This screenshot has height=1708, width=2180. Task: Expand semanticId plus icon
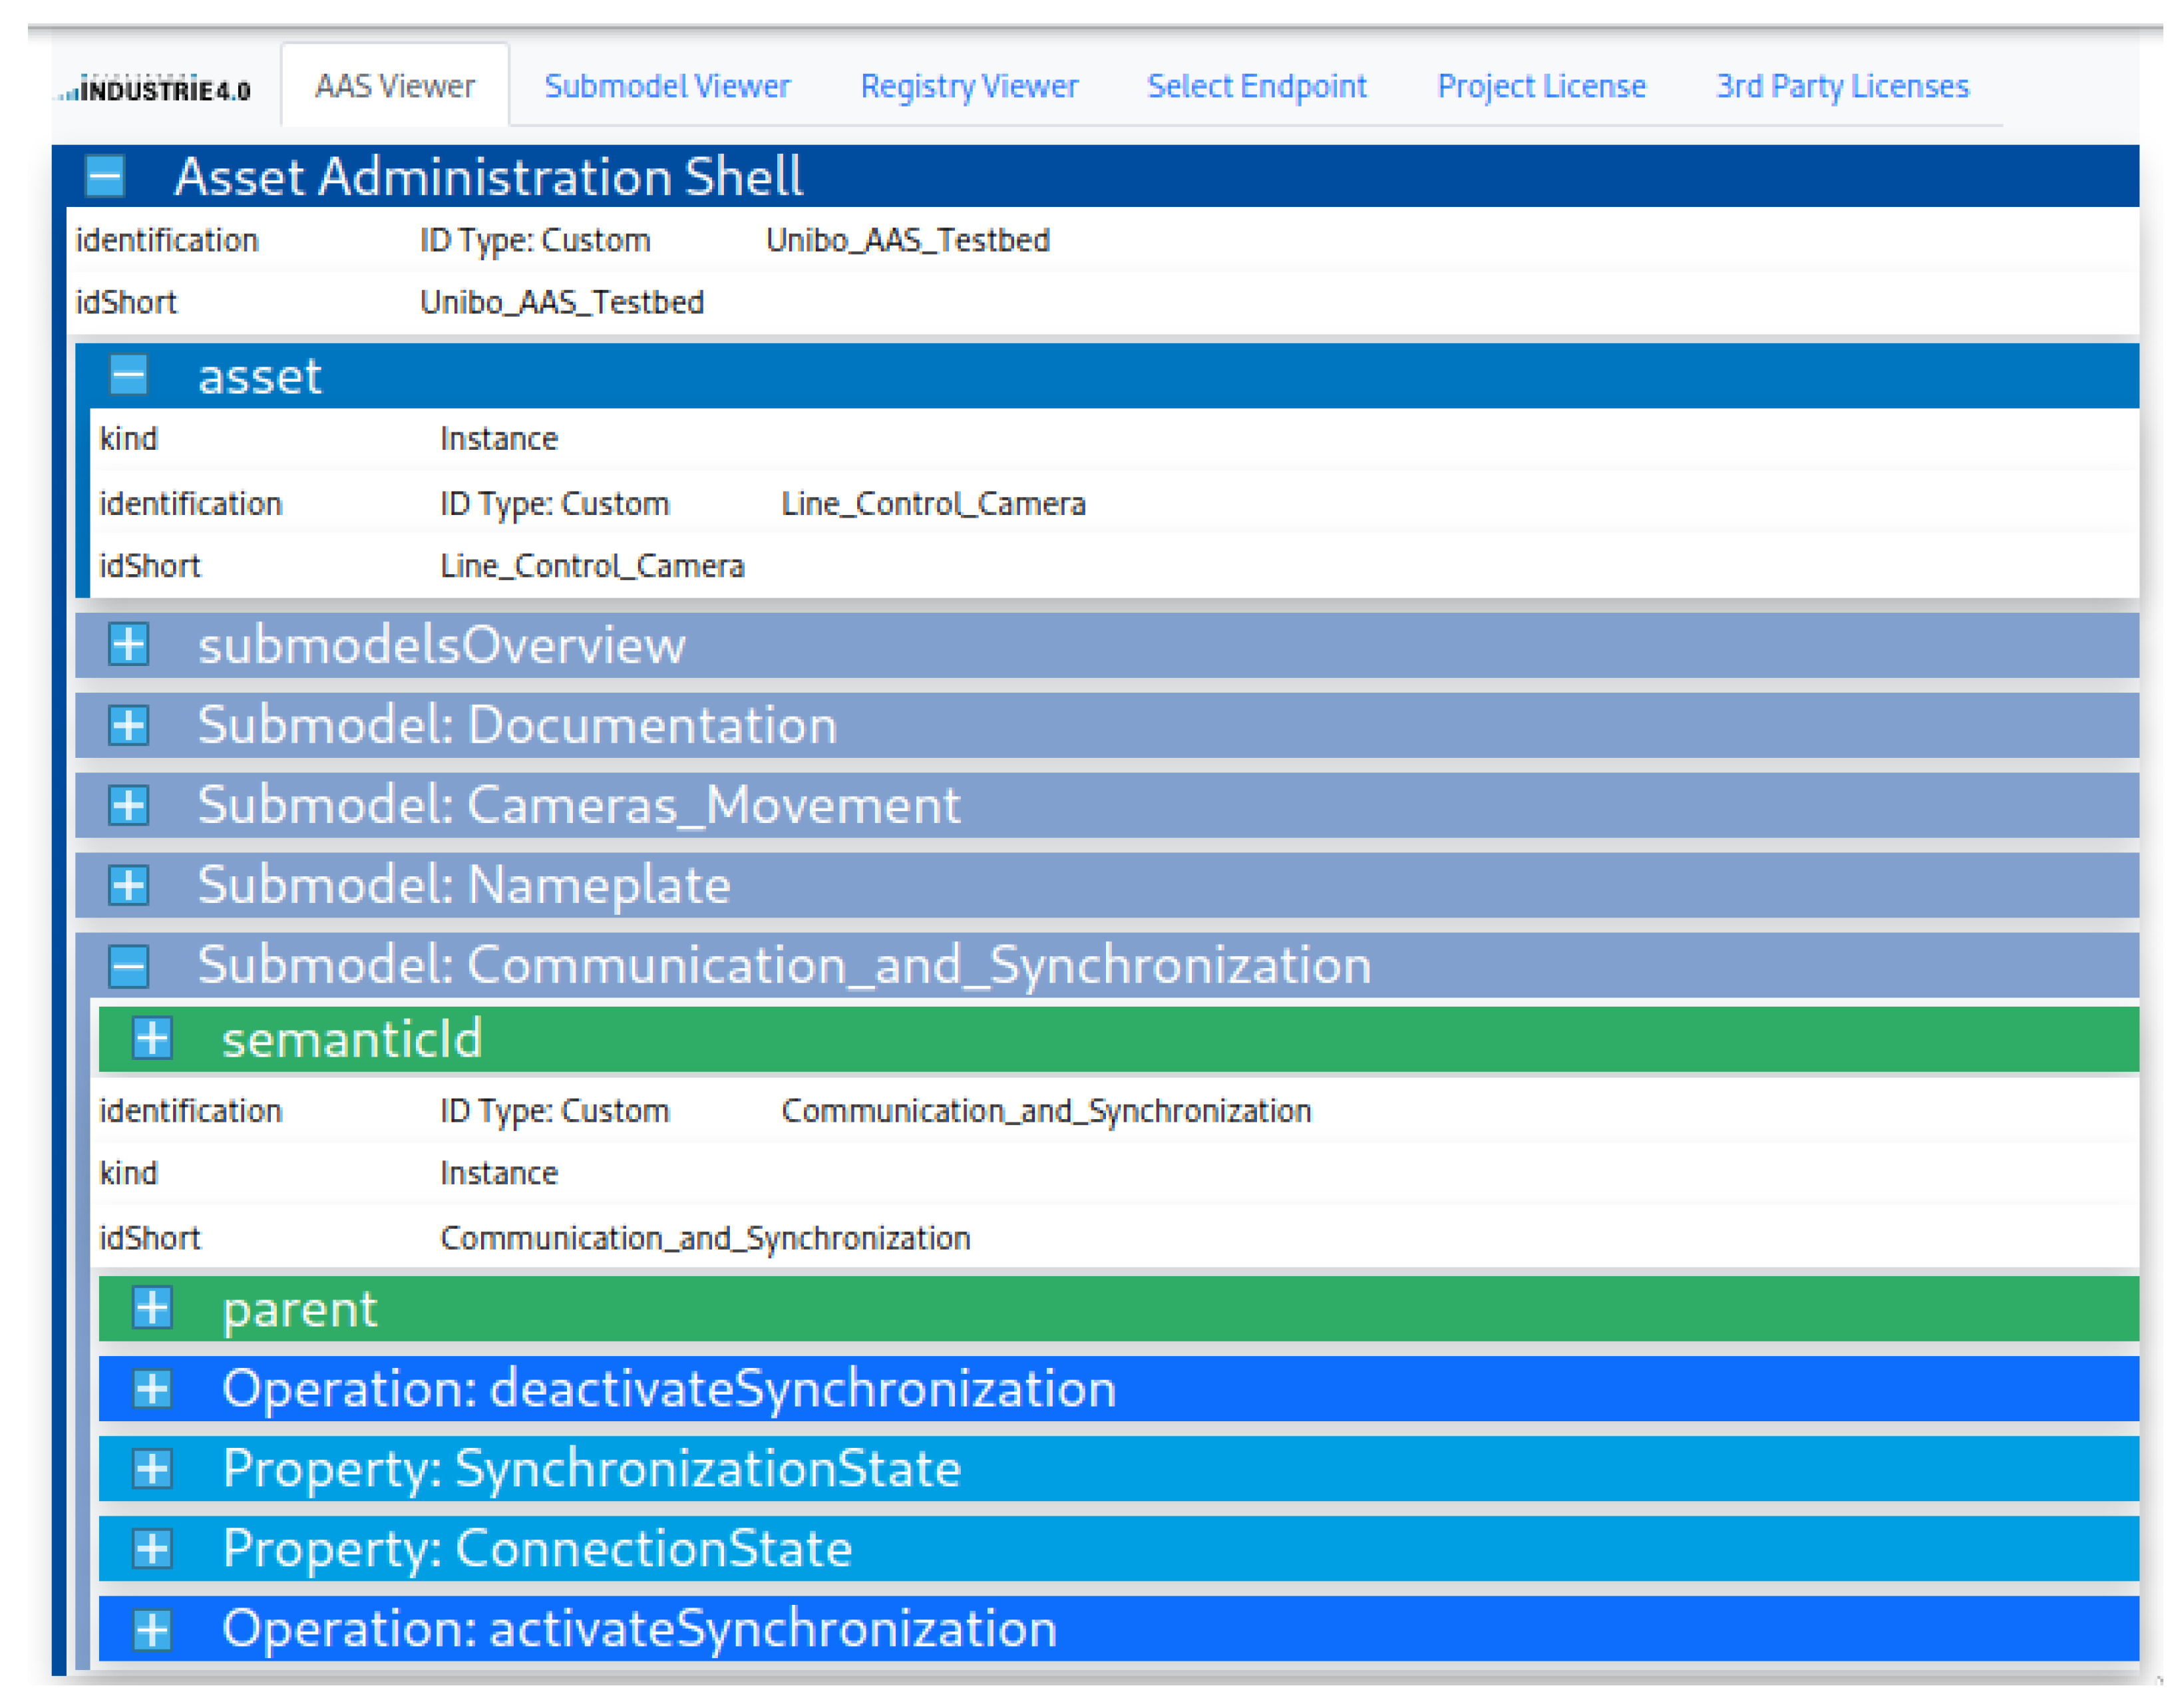click(152, 1039)
